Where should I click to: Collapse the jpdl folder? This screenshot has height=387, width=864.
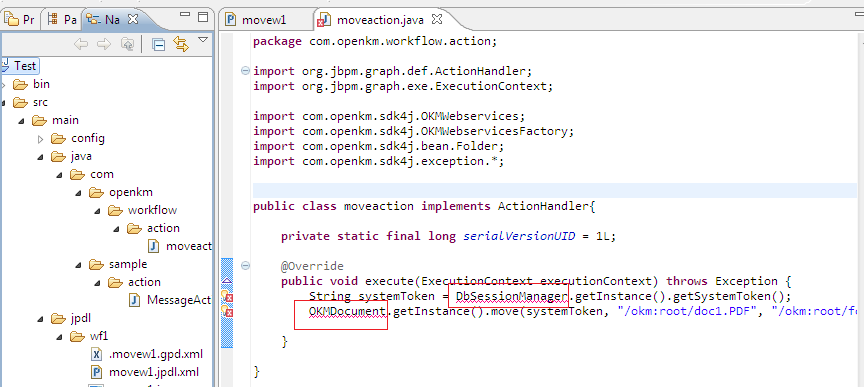coord(41,319)
